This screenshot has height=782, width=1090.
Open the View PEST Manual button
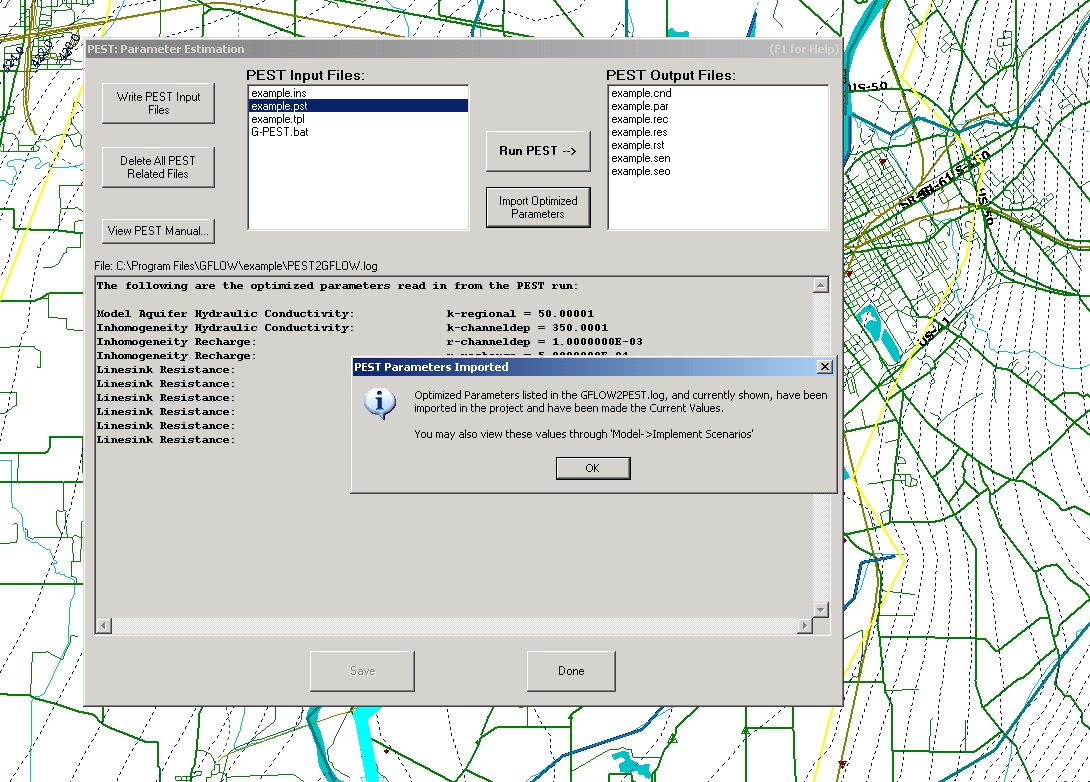coord(158,231)
